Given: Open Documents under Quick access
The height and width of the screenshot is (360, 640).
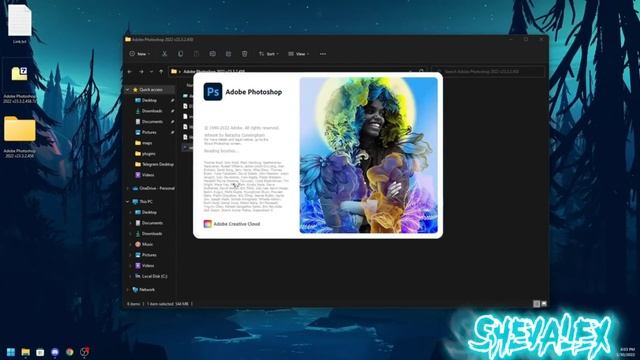Looking at the screenshot, I should (x=152, y=121).
